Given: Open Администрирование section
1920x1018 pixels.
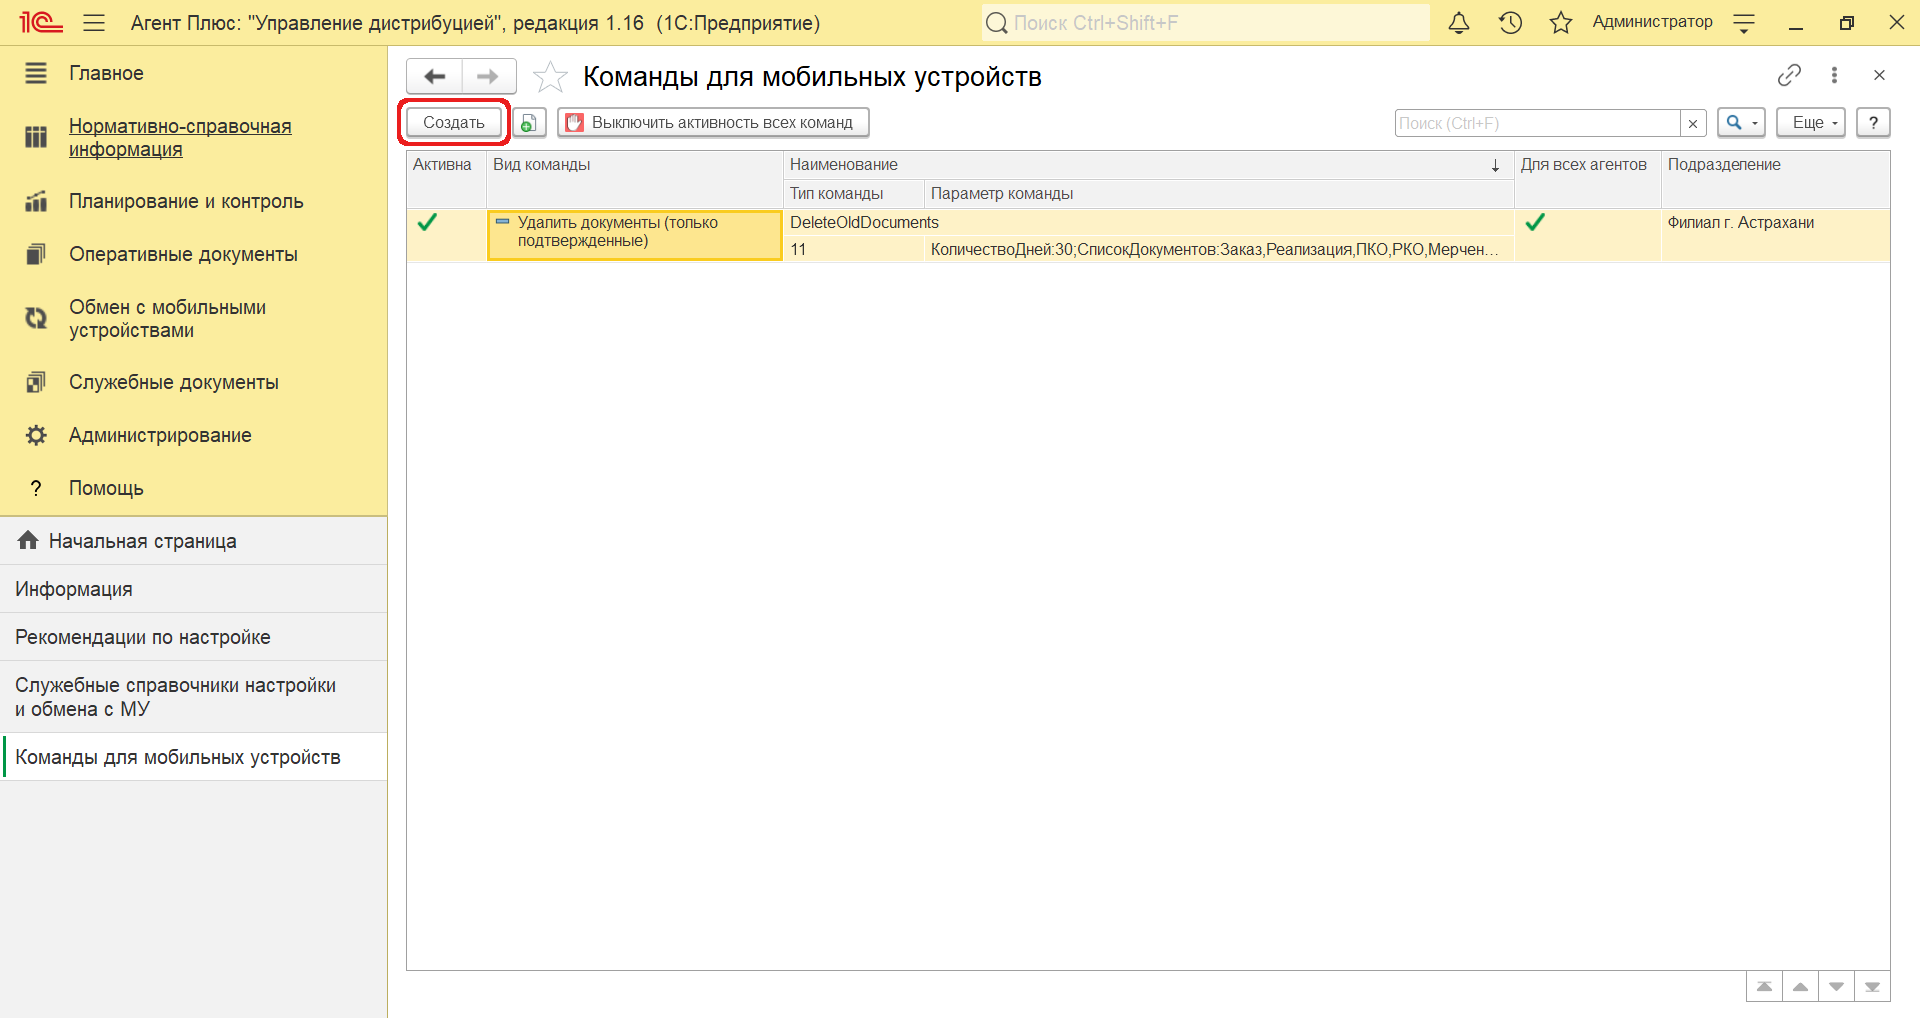Looking at the screenshot, I should 160,435.
